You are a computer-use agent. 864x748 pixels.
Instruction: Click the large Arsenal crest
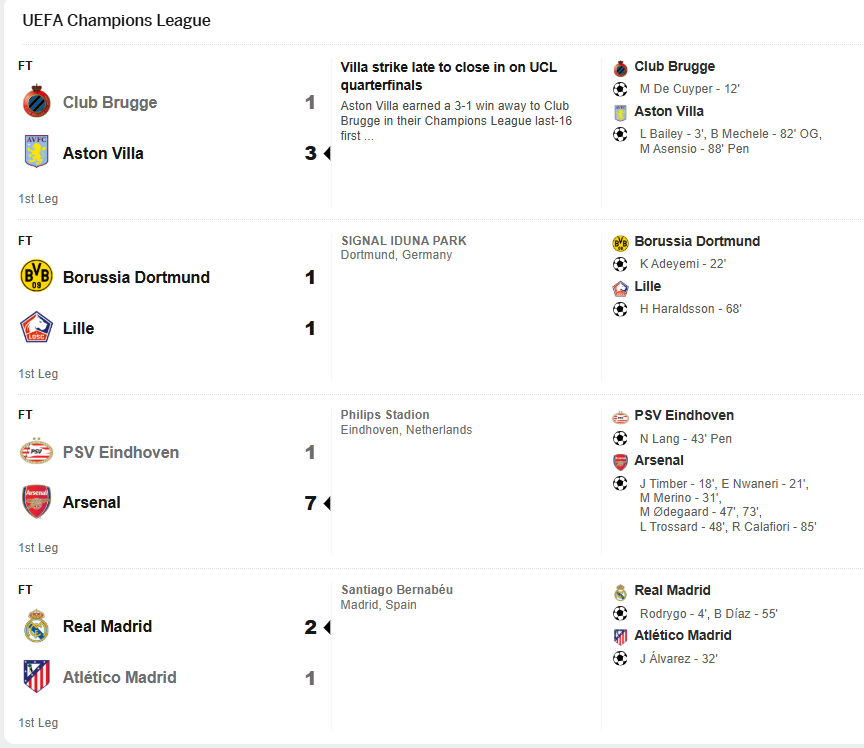point(36,502)
